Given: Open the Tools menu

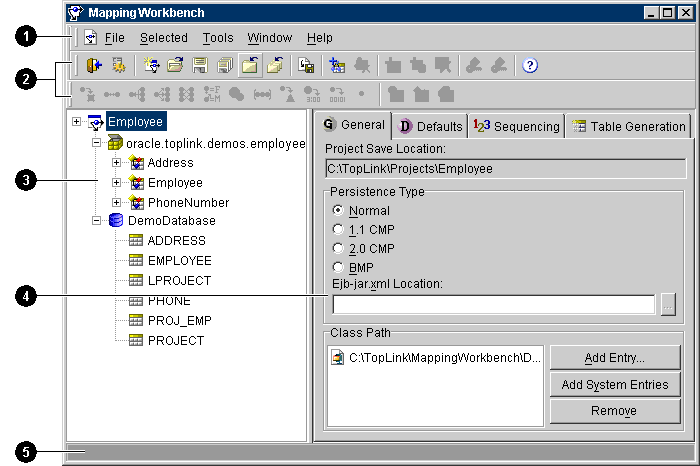Looking at the screenshot, I should click(218, 38).
